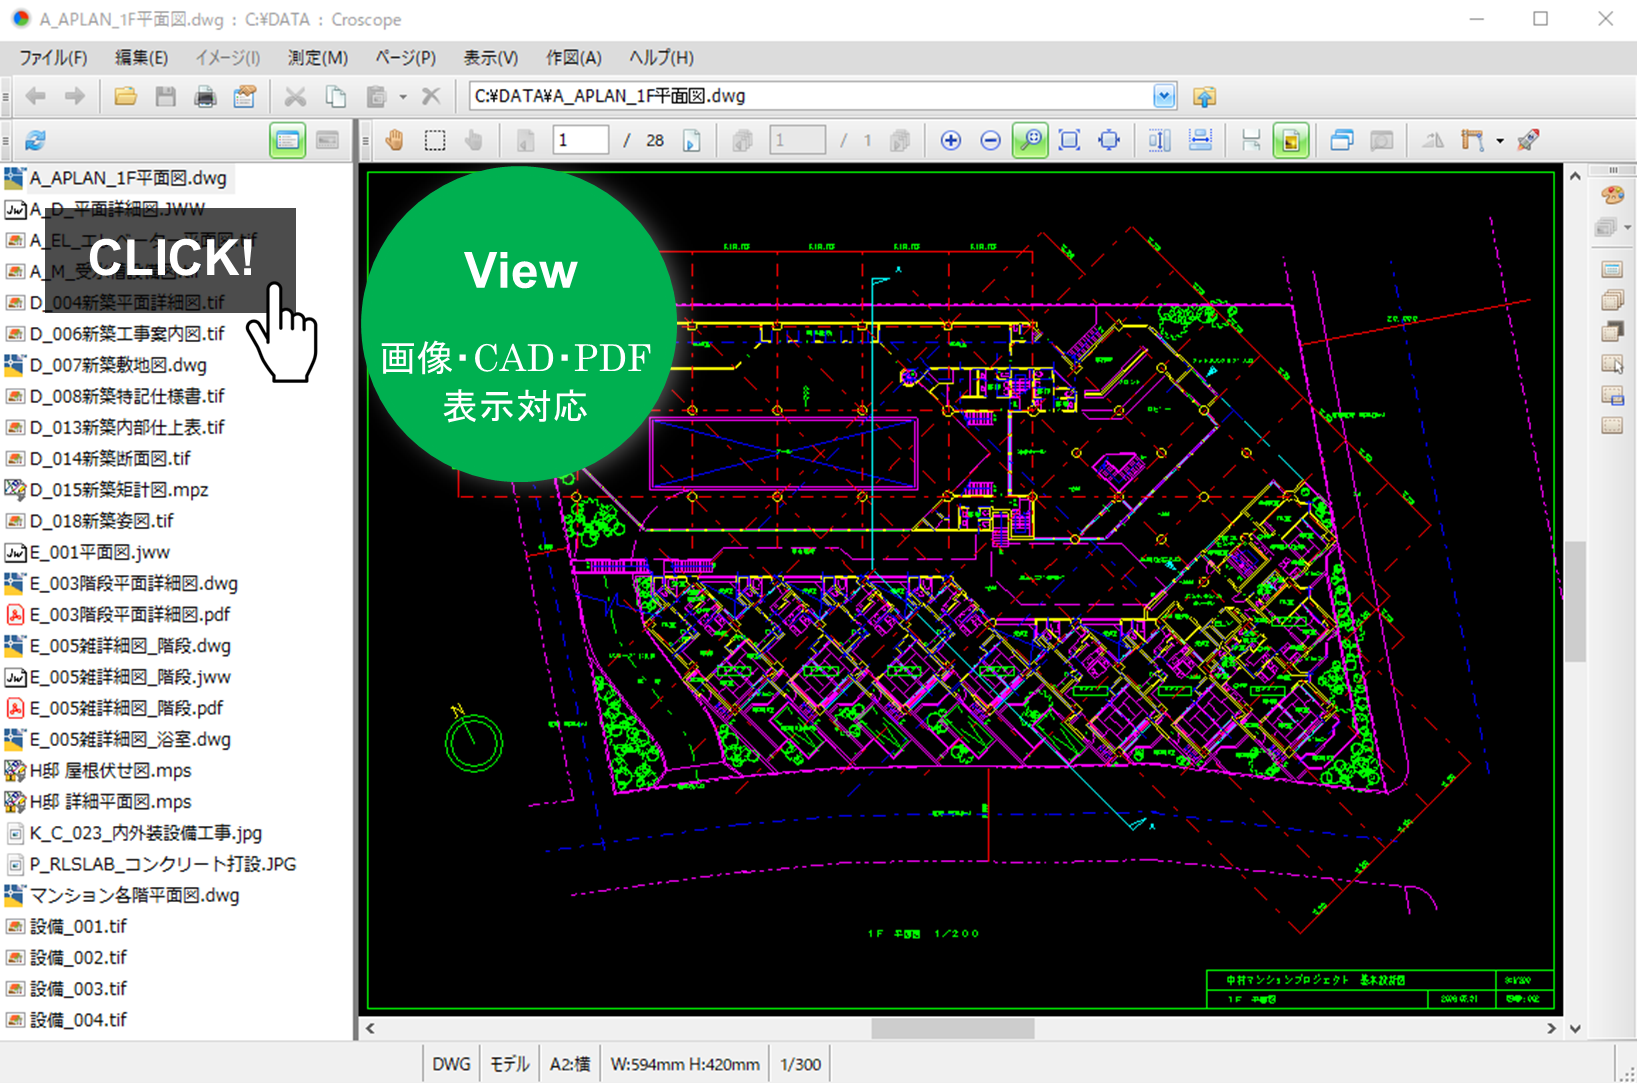Viewport: 1637px width, 1083px height.
Task: Toggle the active magnifier zoom mode
Action: click(x=1031, y=140)
